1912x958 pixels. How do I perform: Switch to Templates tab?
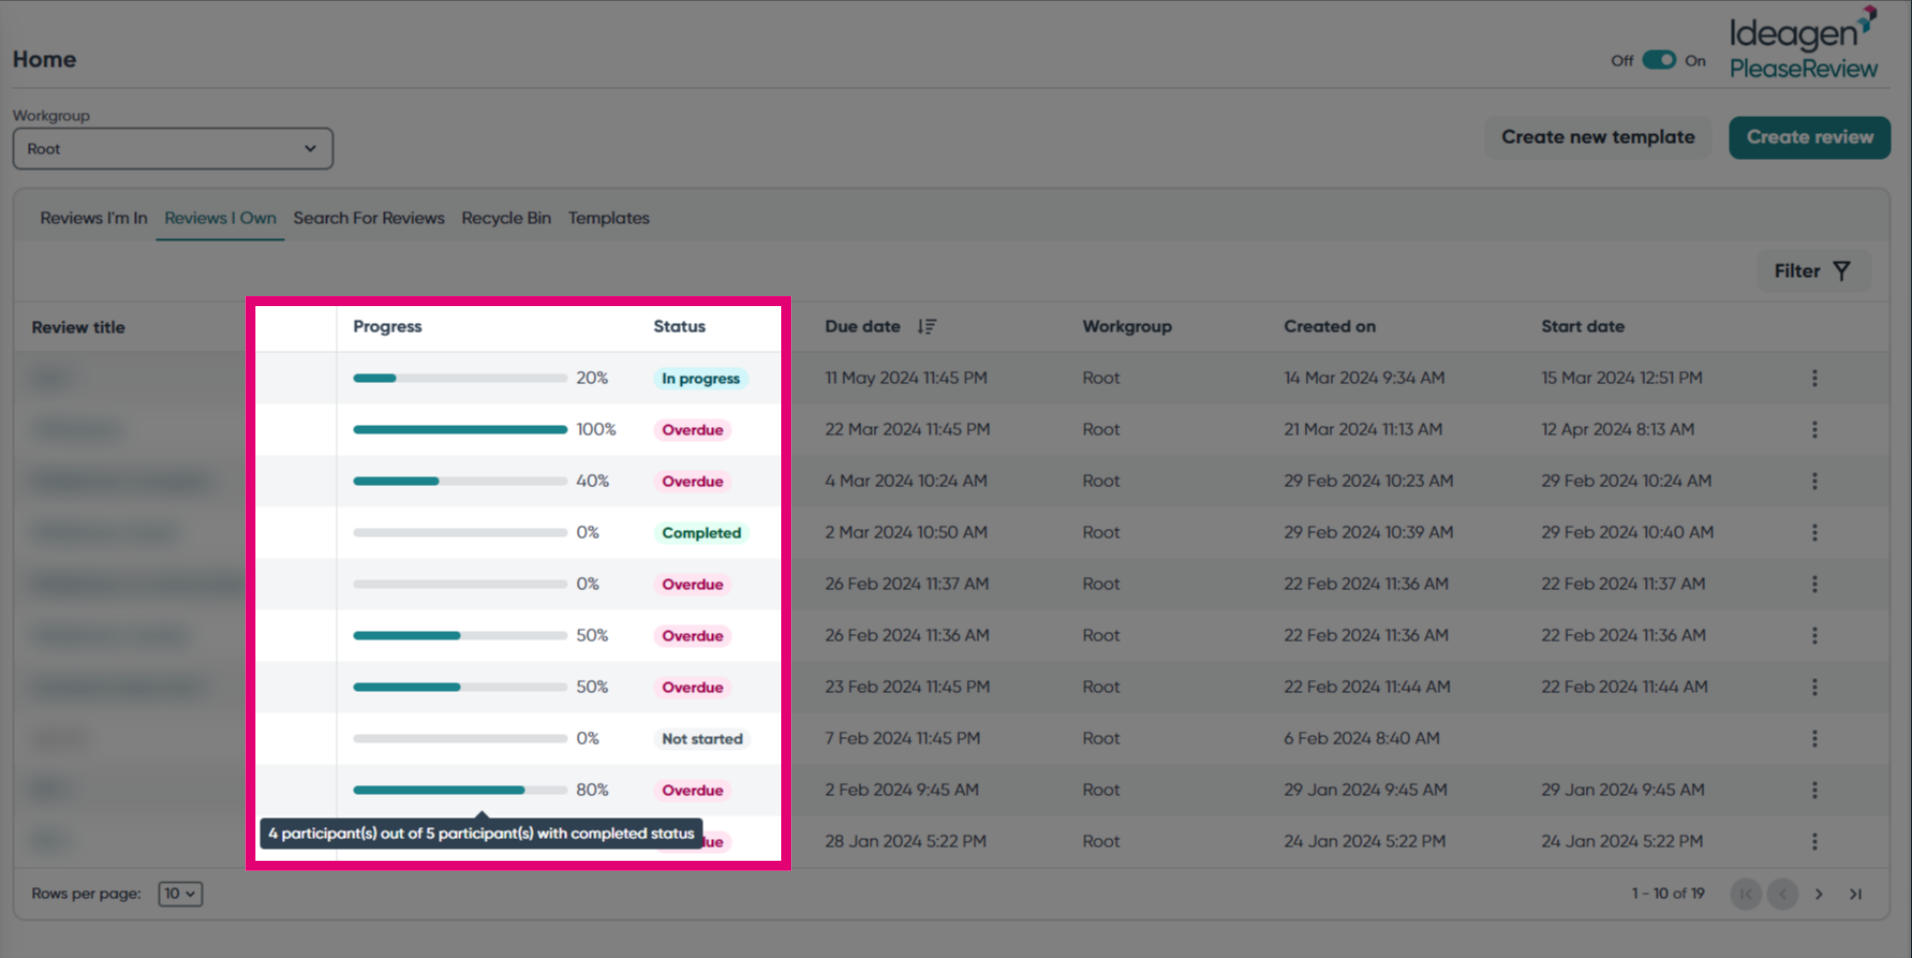(x=609, y=218)
